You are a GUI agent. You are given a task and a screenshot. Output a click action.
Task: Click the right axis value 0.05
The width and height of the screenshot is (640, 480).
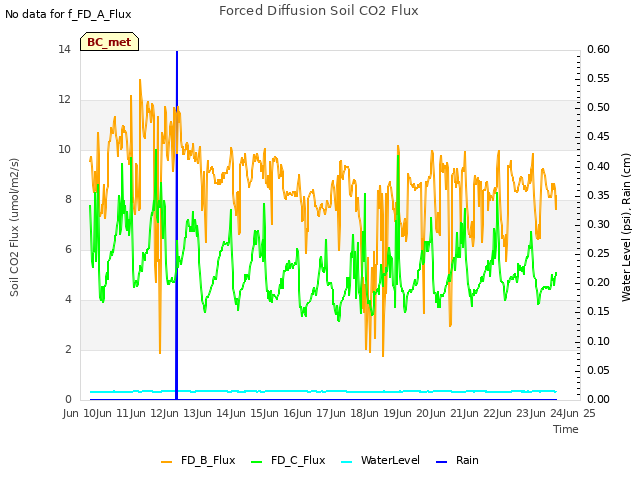(598, 370)
